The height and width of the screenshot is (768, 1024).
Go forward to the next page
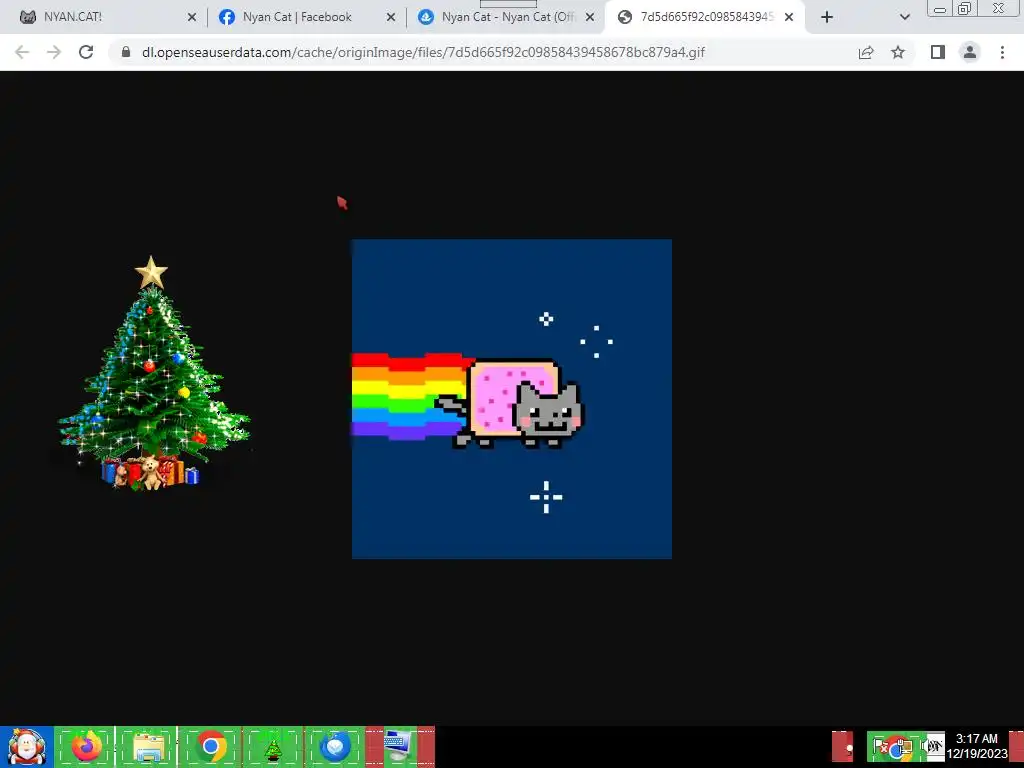pyautogui.click(x=54, y=52)
